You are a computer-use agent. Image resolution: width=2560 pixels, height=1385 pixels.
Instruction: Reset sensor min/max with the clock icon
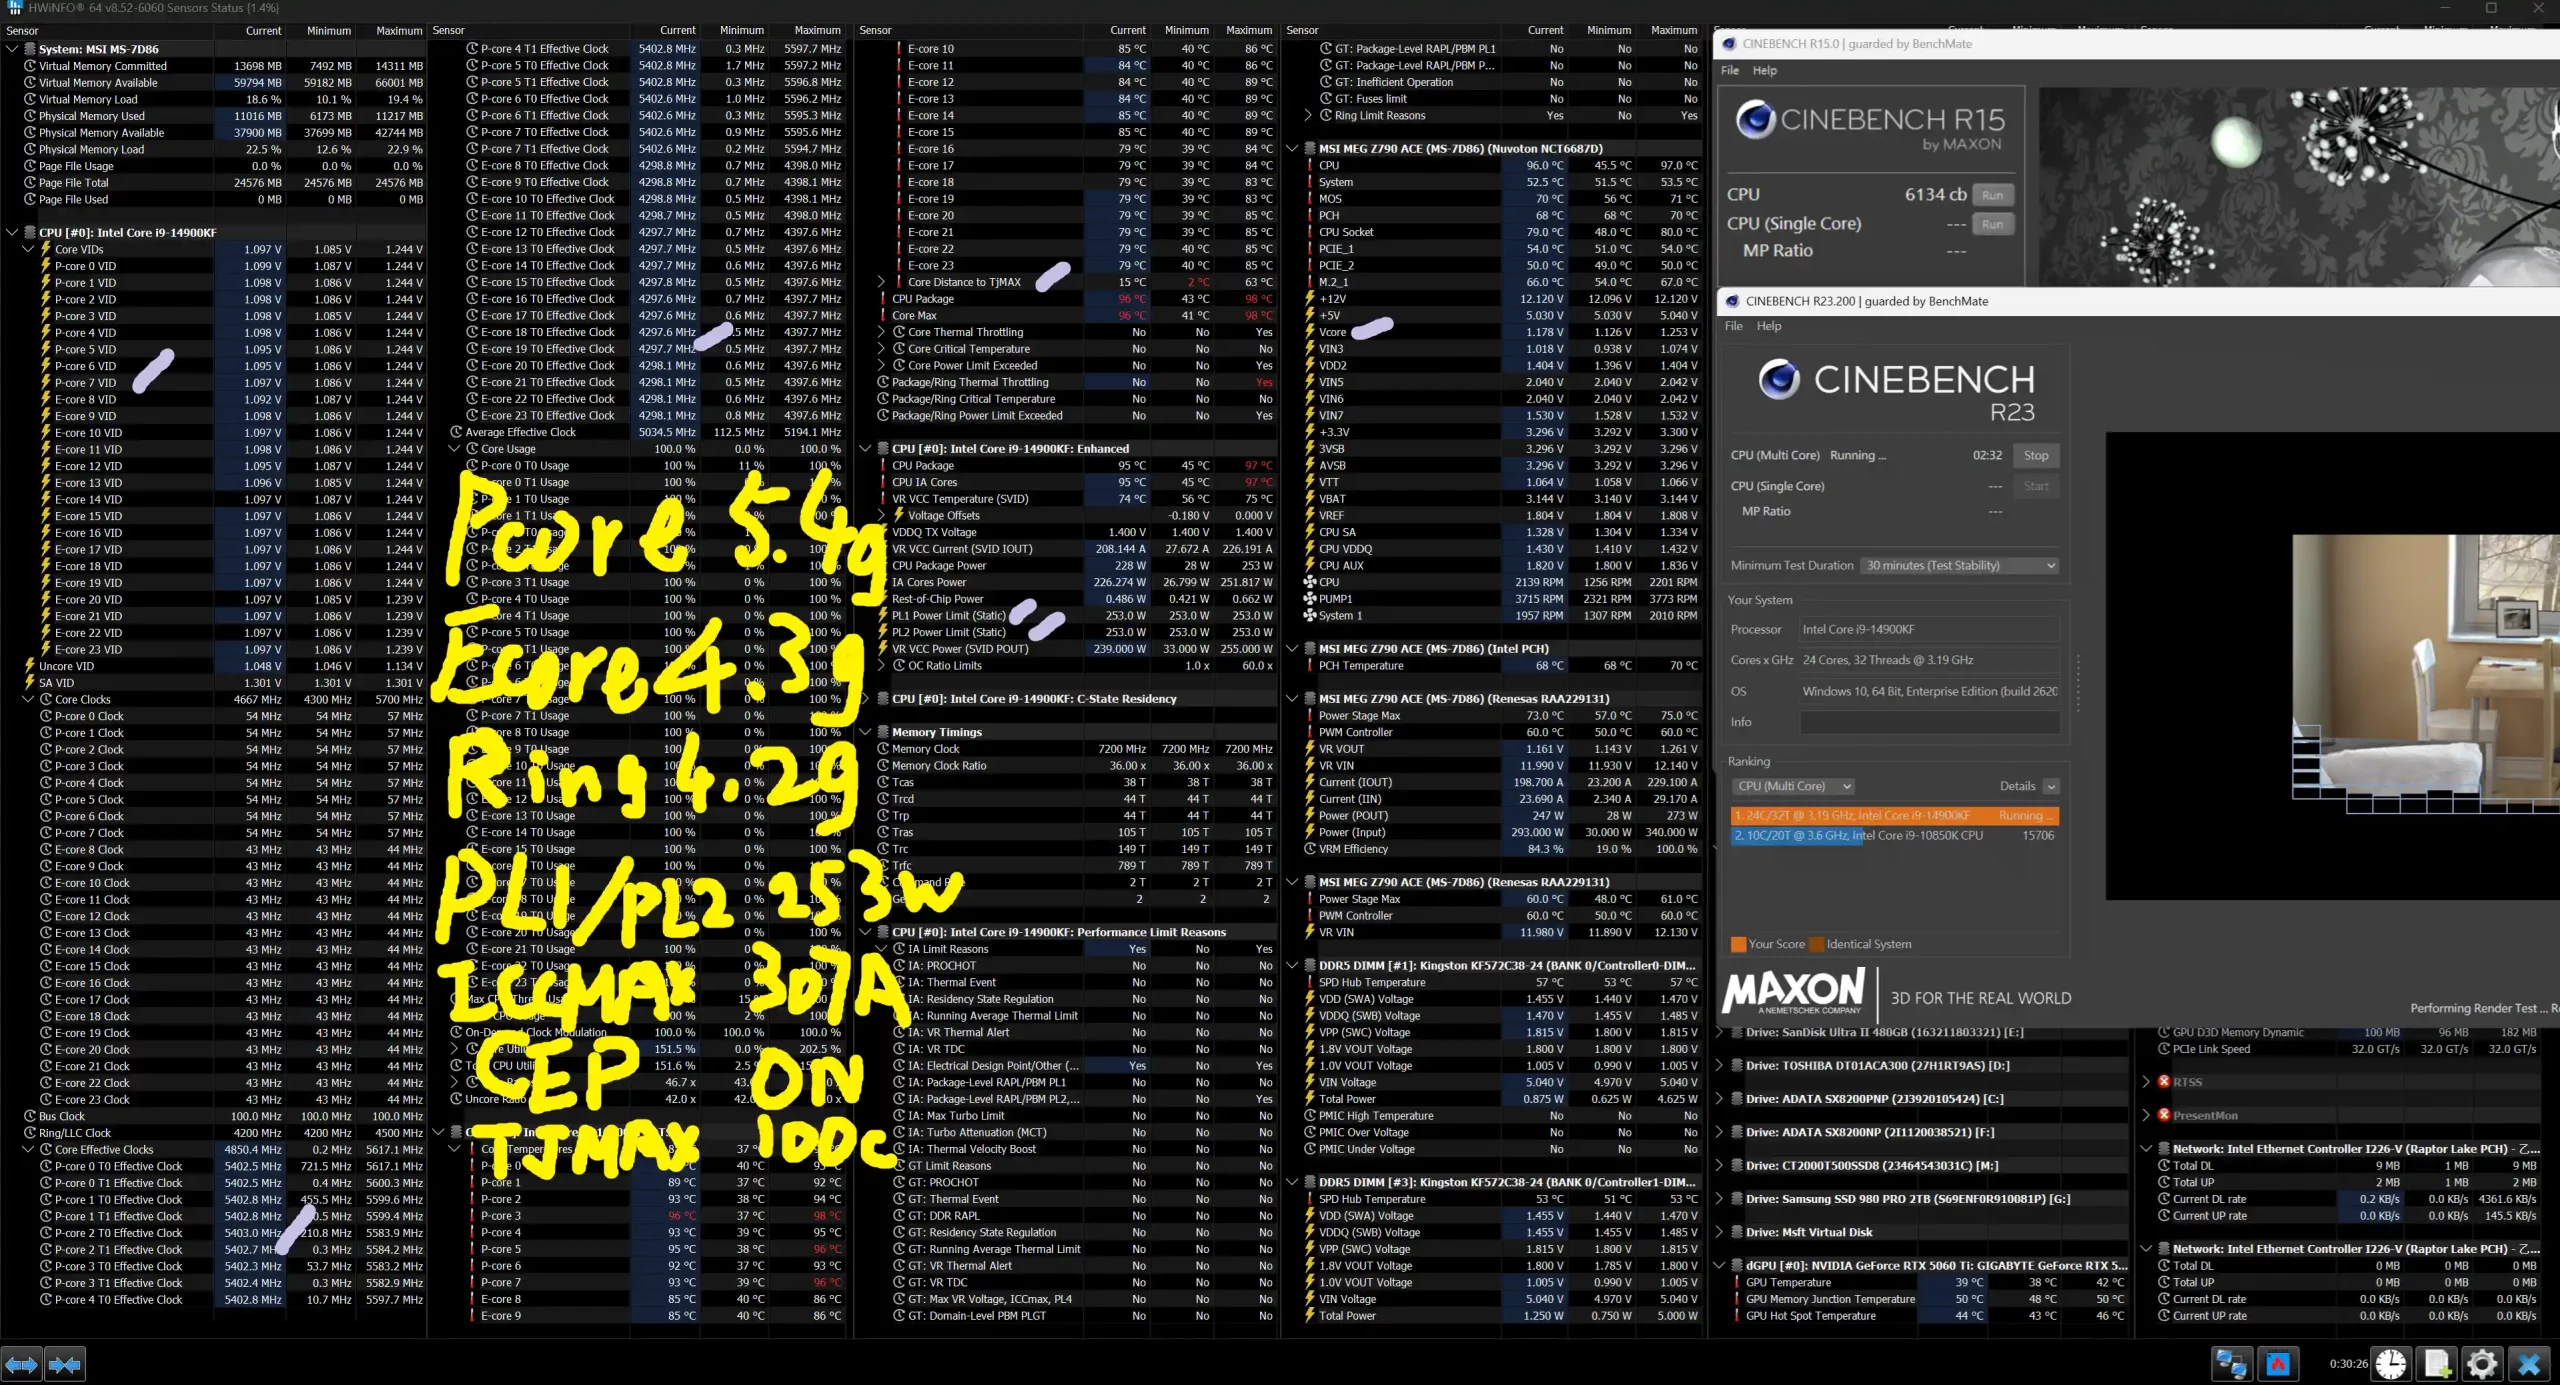tap(2391, 1364)
